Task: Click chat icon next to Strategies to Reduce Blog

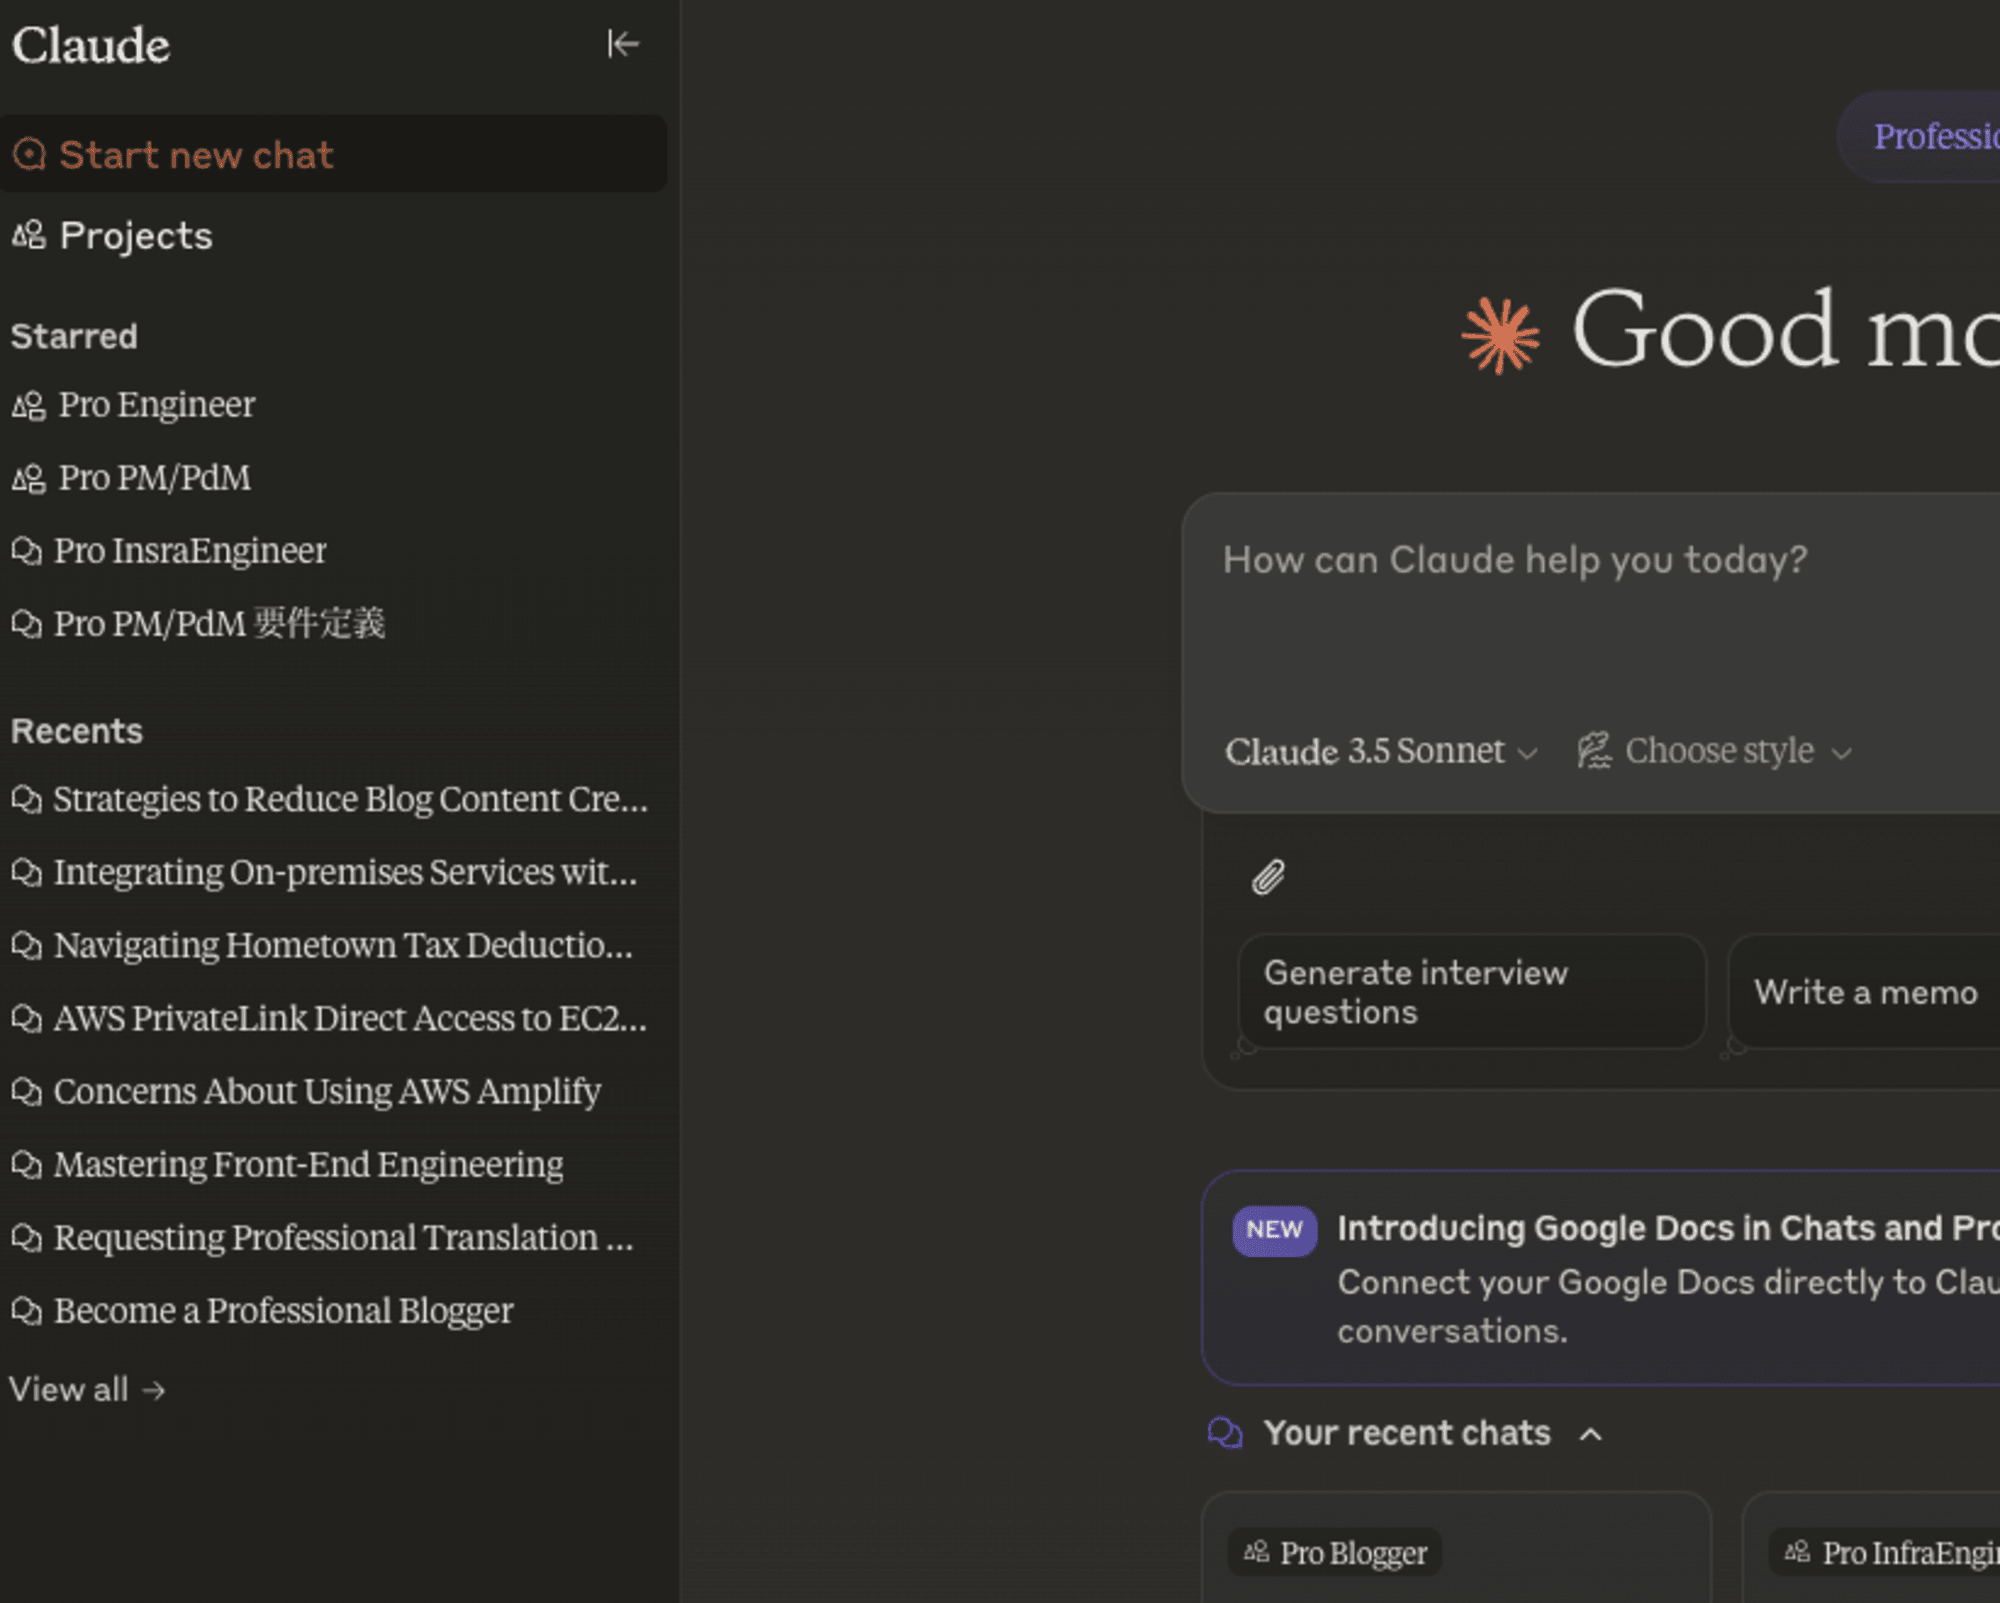Action: tap(27, 800)
